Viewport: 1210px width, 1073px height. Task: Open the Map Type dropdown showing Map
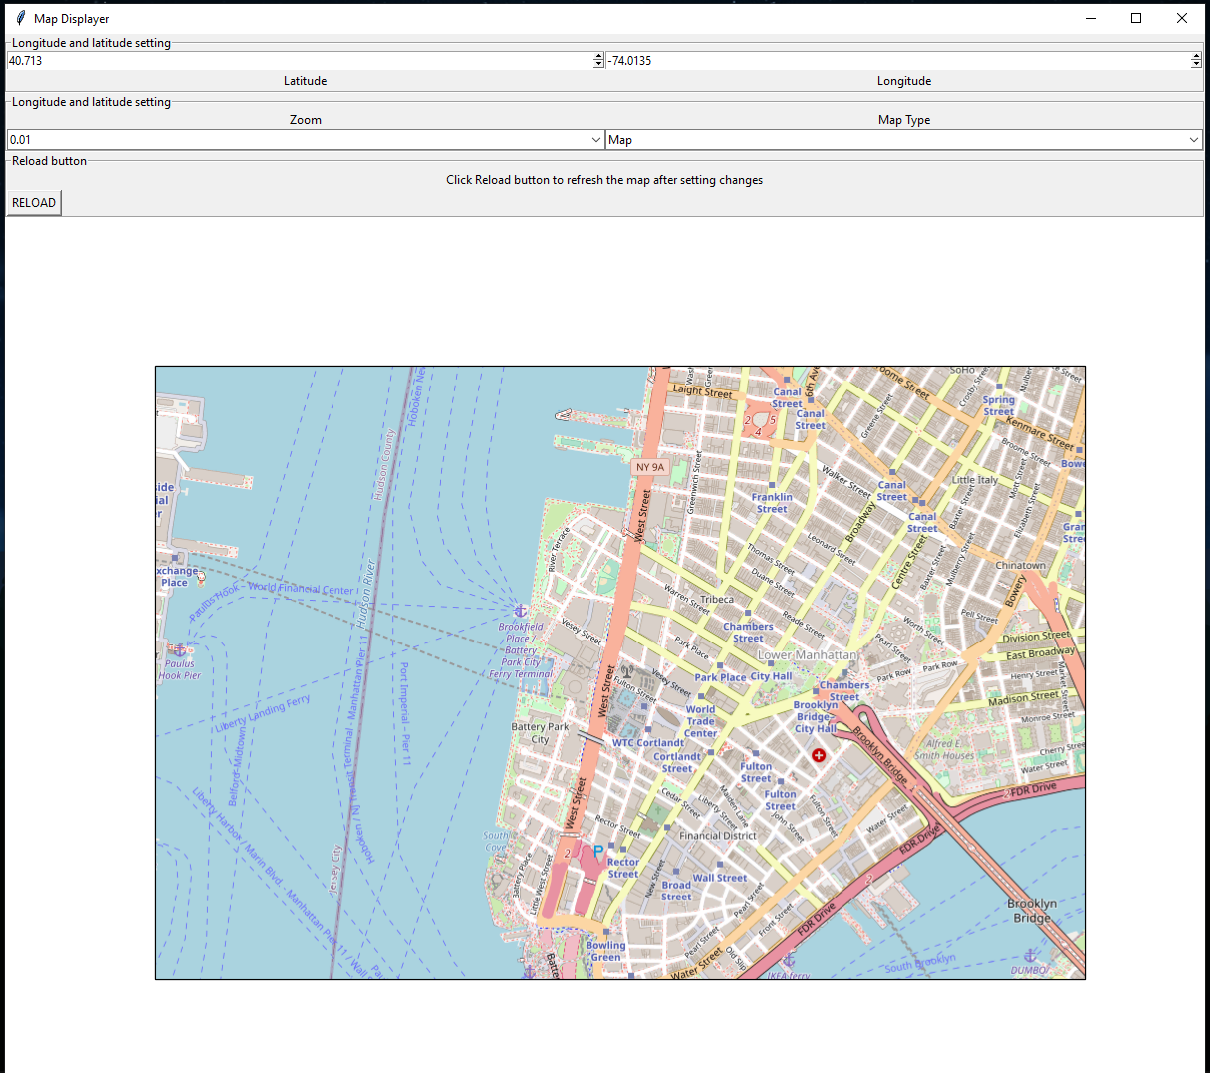(x=900, y=139)
